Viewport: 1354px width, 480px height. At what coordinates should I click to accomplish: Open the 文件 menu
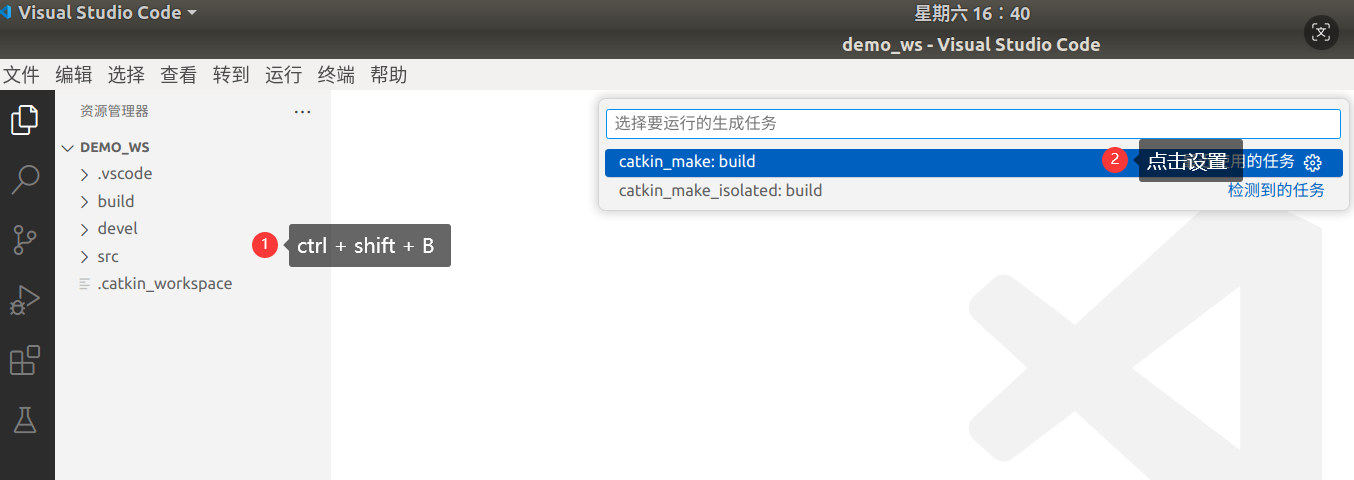tap(21, 75)
